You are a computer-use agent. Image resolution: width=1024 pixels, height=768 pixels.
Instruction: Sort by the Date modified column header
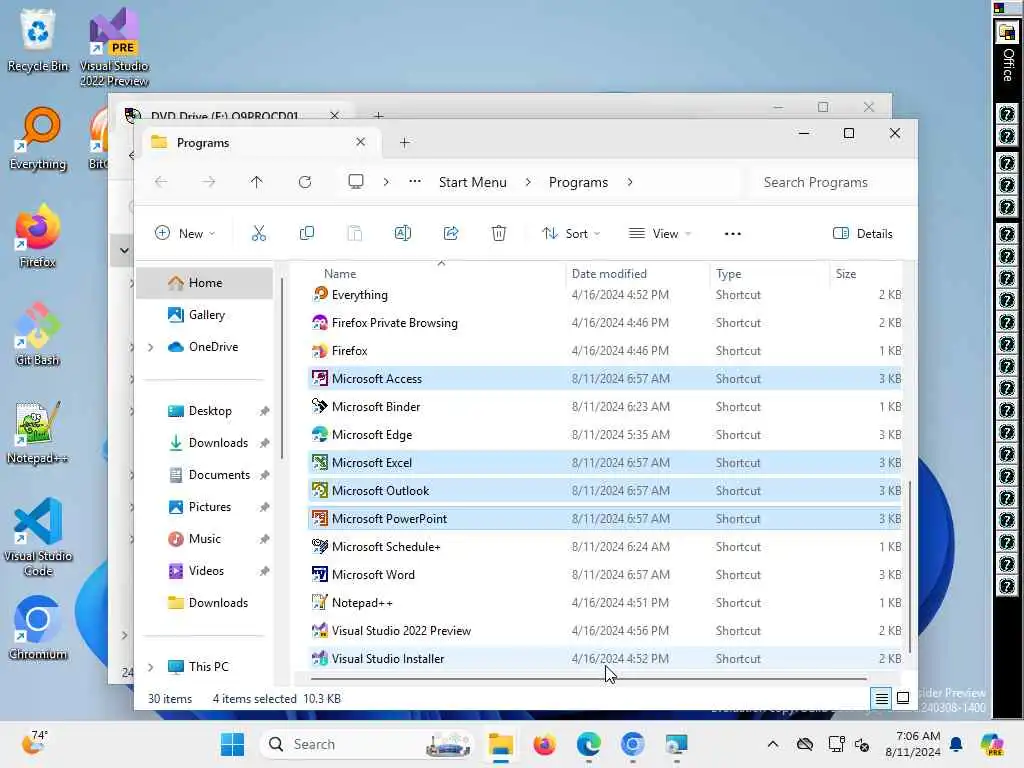pyautogui.click(x=637, y=274)
